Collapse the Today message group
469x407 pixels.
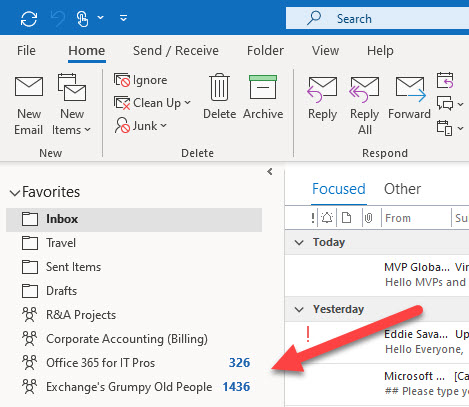pyautogui.click(x=299, y=242)
